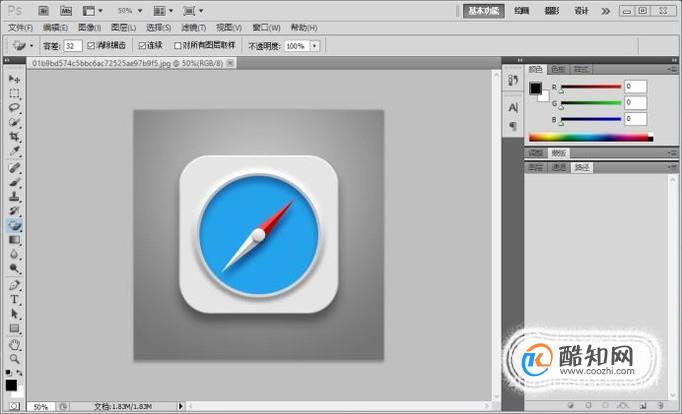The width and height of the screenshot is (682, 414).
Task: Select the 基本功能 workspace button
Action: [x=484, y=11]
